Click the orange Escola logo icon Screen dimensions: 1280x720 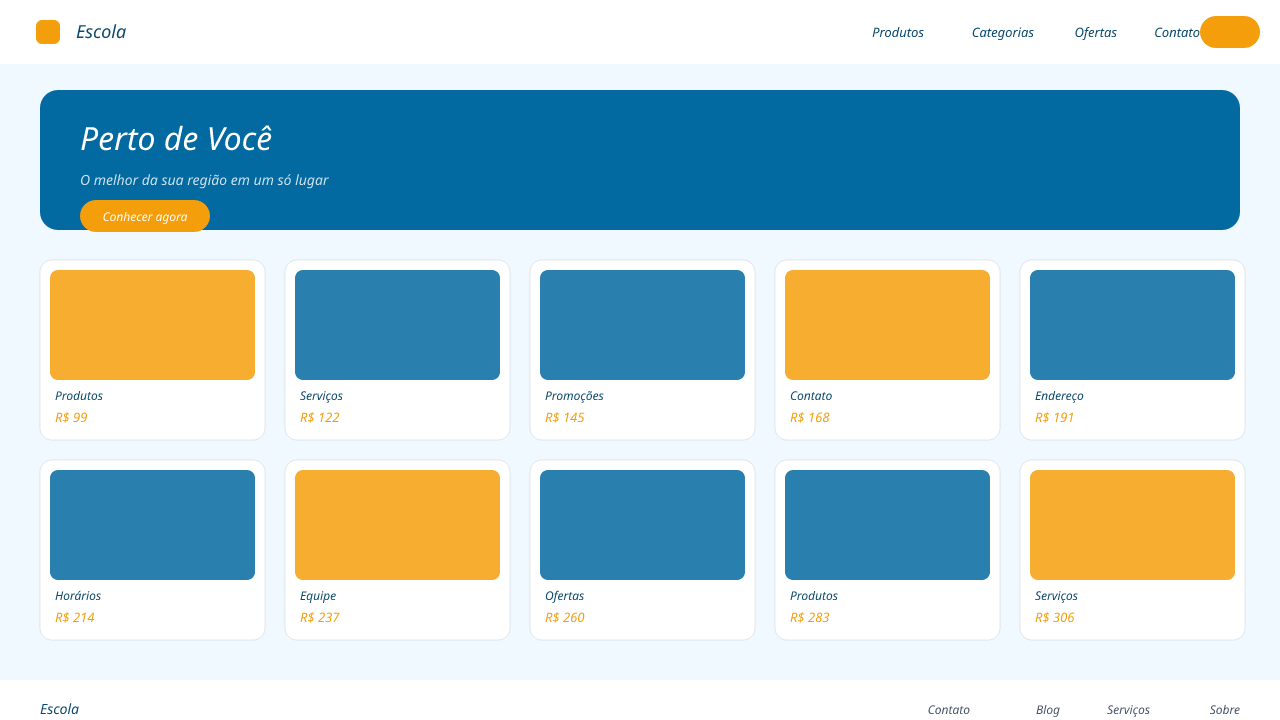[48, 32]
